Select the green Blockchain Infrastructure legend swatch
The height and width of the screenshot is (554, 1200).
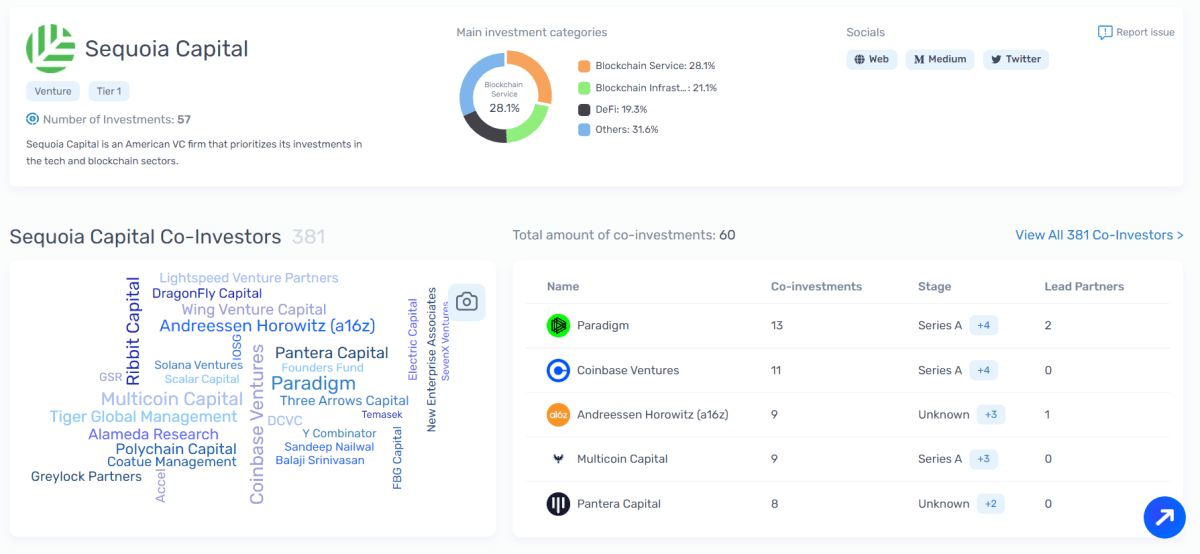pos(584,87)
